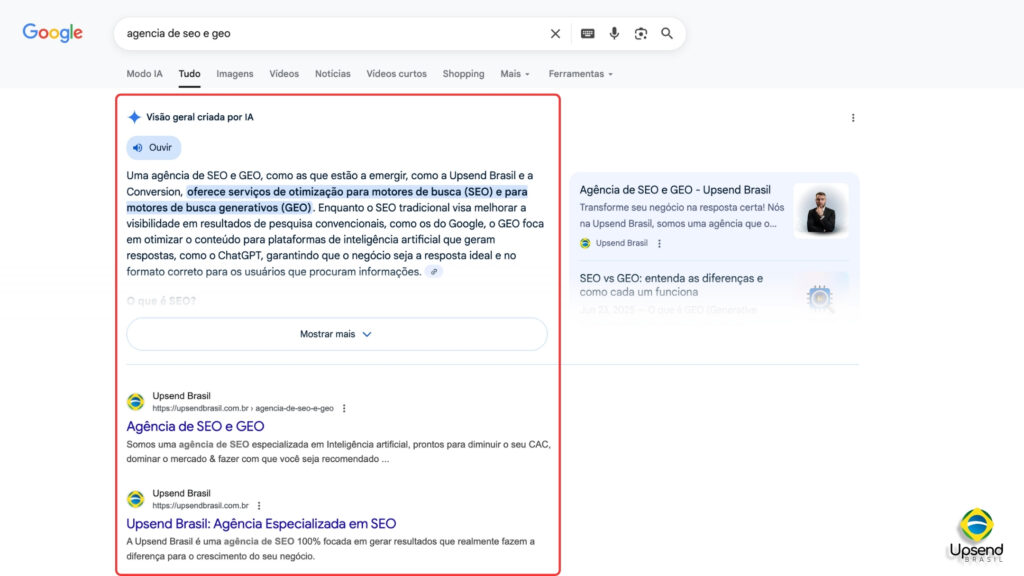This screenshot has width=1024, height=576.
Task: Open the three-dot menu beside https://upsendbrasil.com.br
Action: point(259,505)
